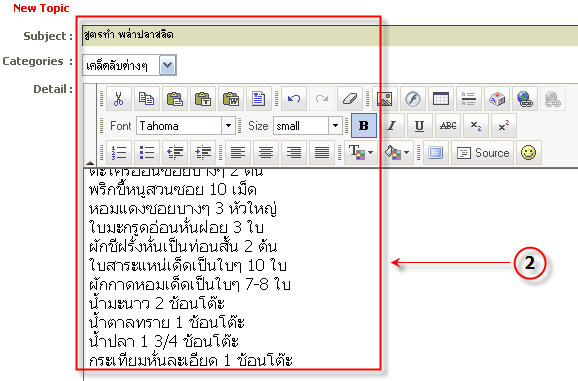The height and width of the screenshot is (381, 578).
Task: Click the Insert Flash icon
Action: [x=413, y=99]
